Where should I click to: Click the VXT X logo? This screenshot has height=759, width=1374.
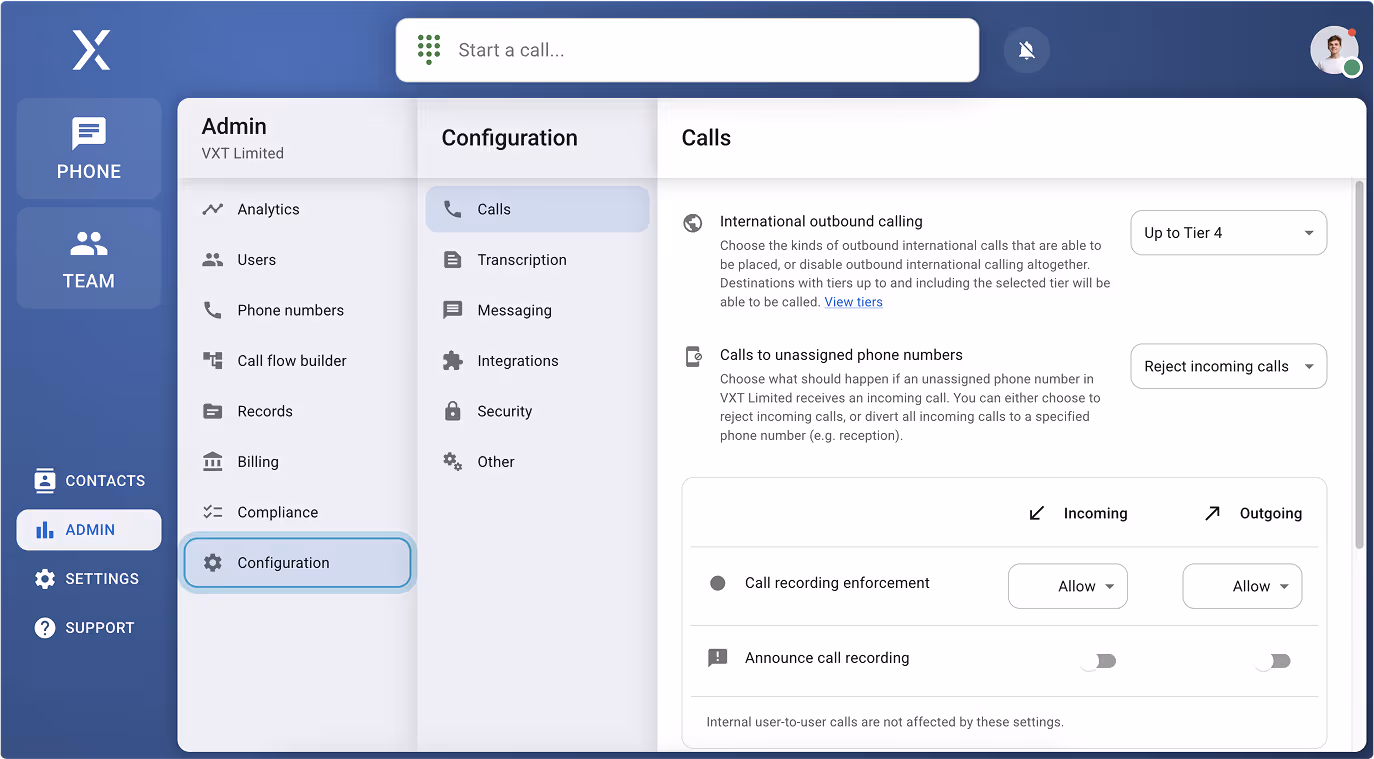[x=91, y=50]
